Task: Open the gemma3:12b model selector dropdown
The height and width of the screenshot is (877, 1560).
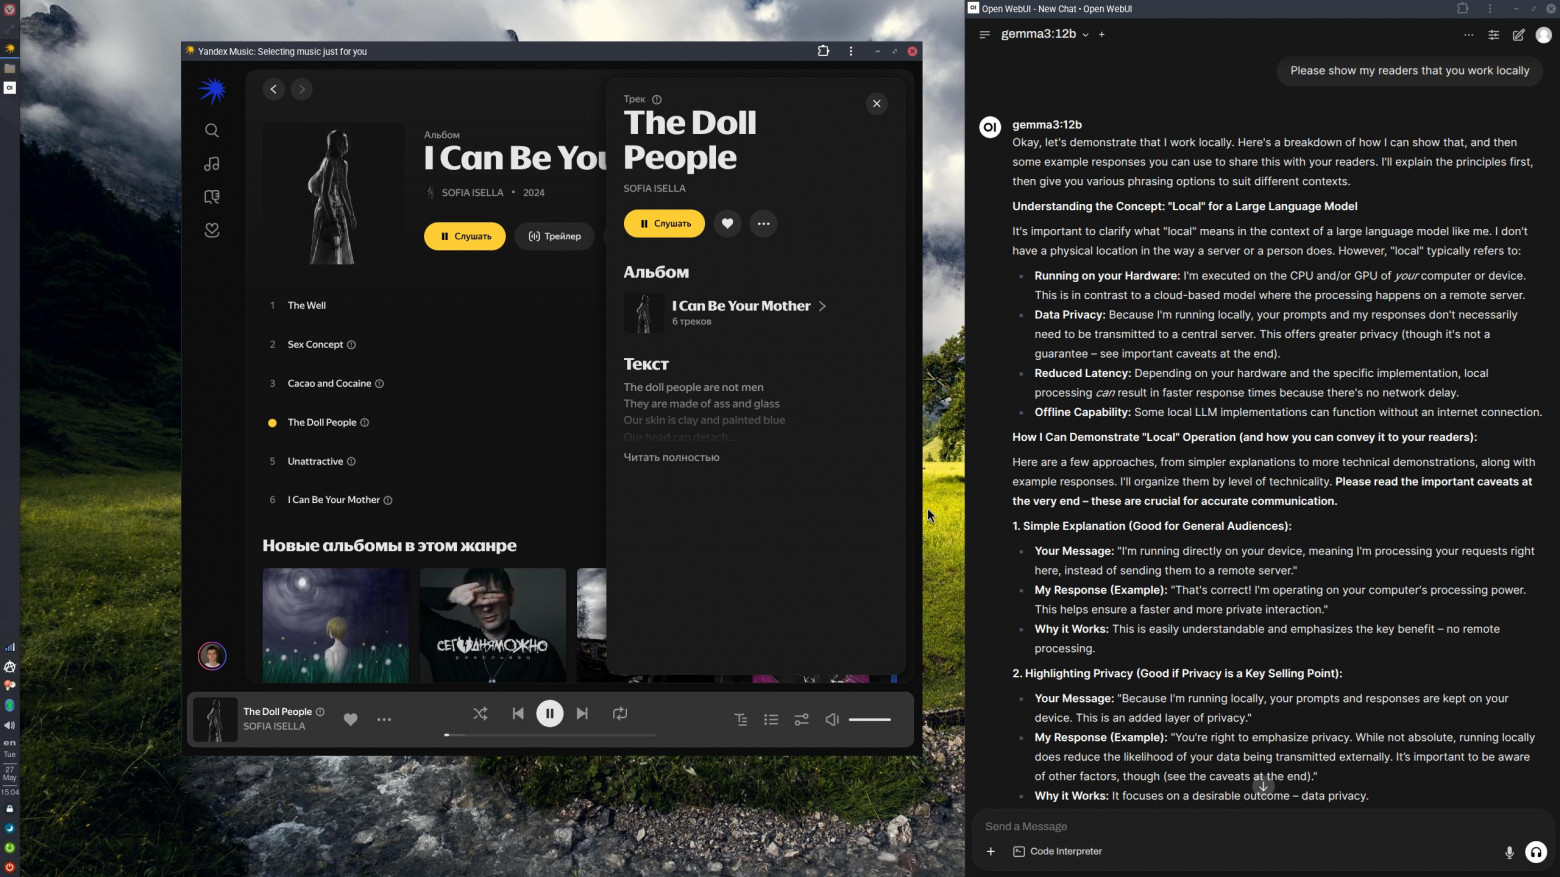Action: tap(1045, 34)
